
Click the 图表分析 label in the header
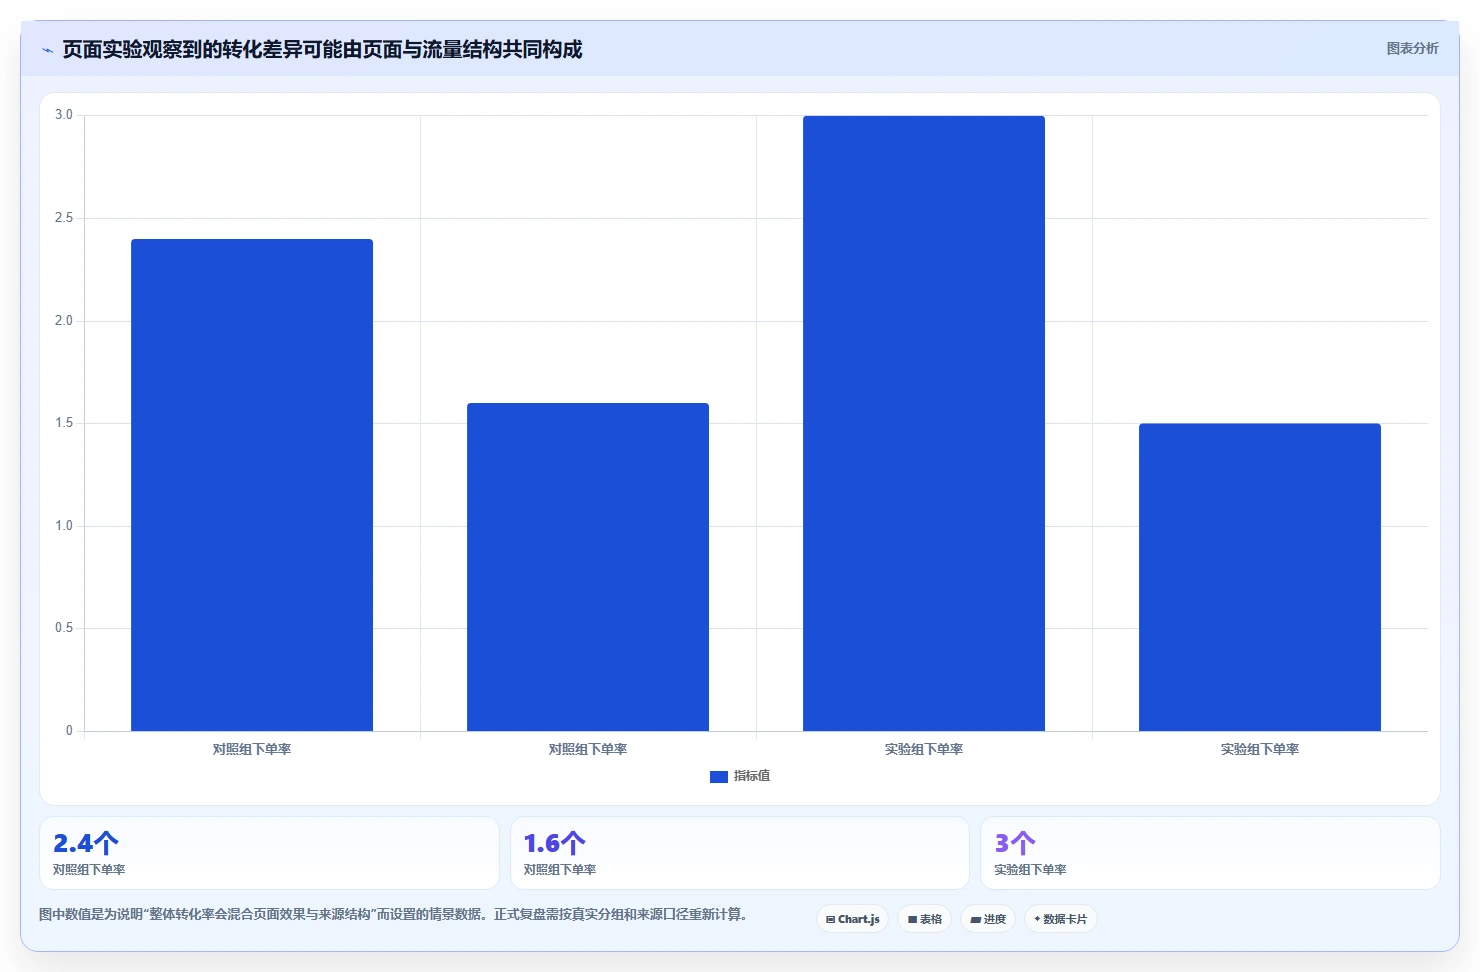pyautogui.click(x=1412, y=48)
